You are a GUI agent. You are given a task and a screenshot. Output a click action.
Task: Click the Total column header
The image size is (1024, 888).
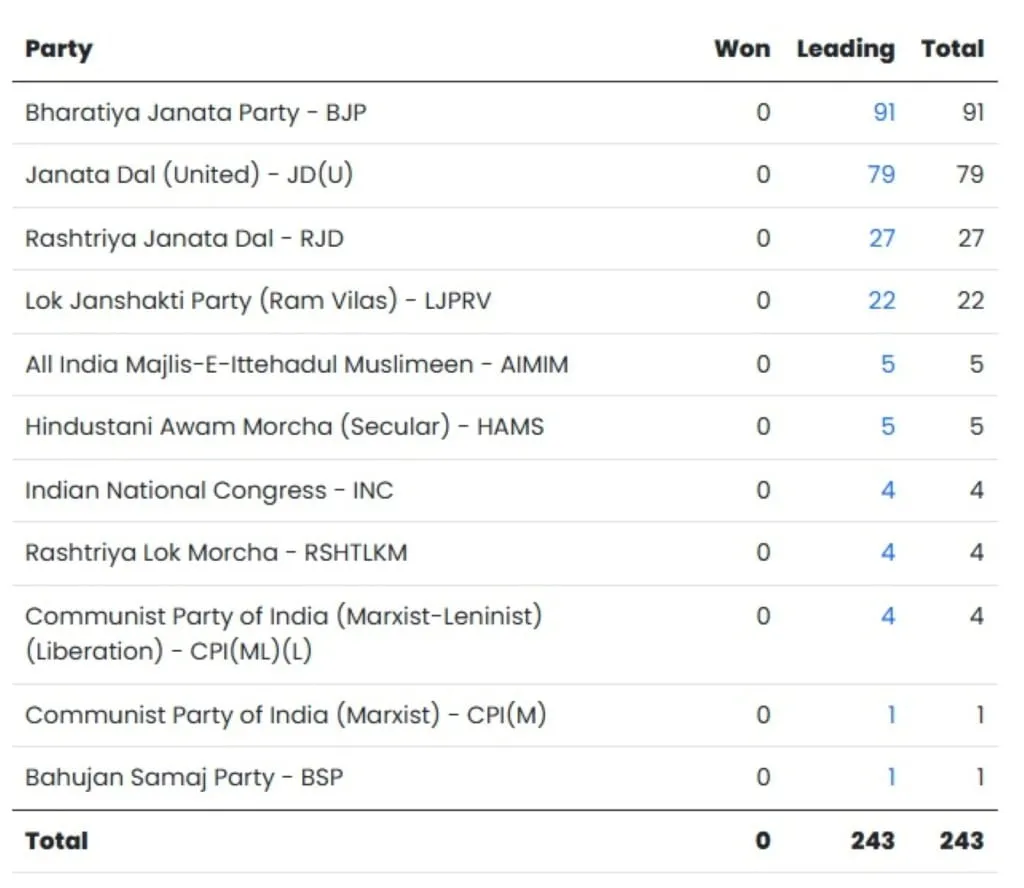(x=952, y=49)
